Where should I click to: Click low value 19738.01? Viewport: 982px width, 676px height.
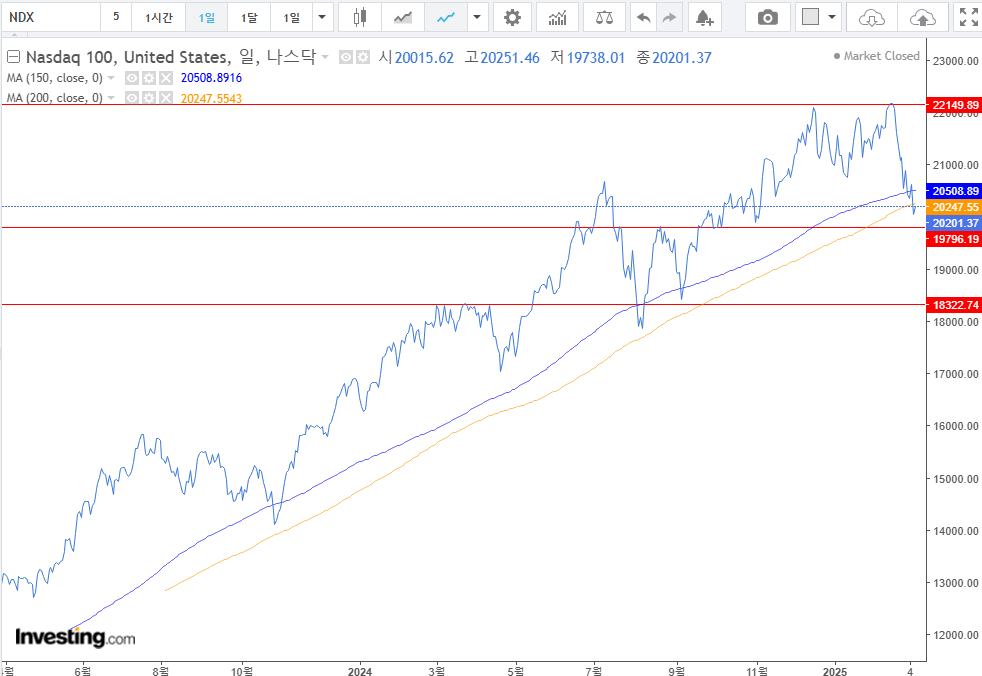(x=596, y=58)
